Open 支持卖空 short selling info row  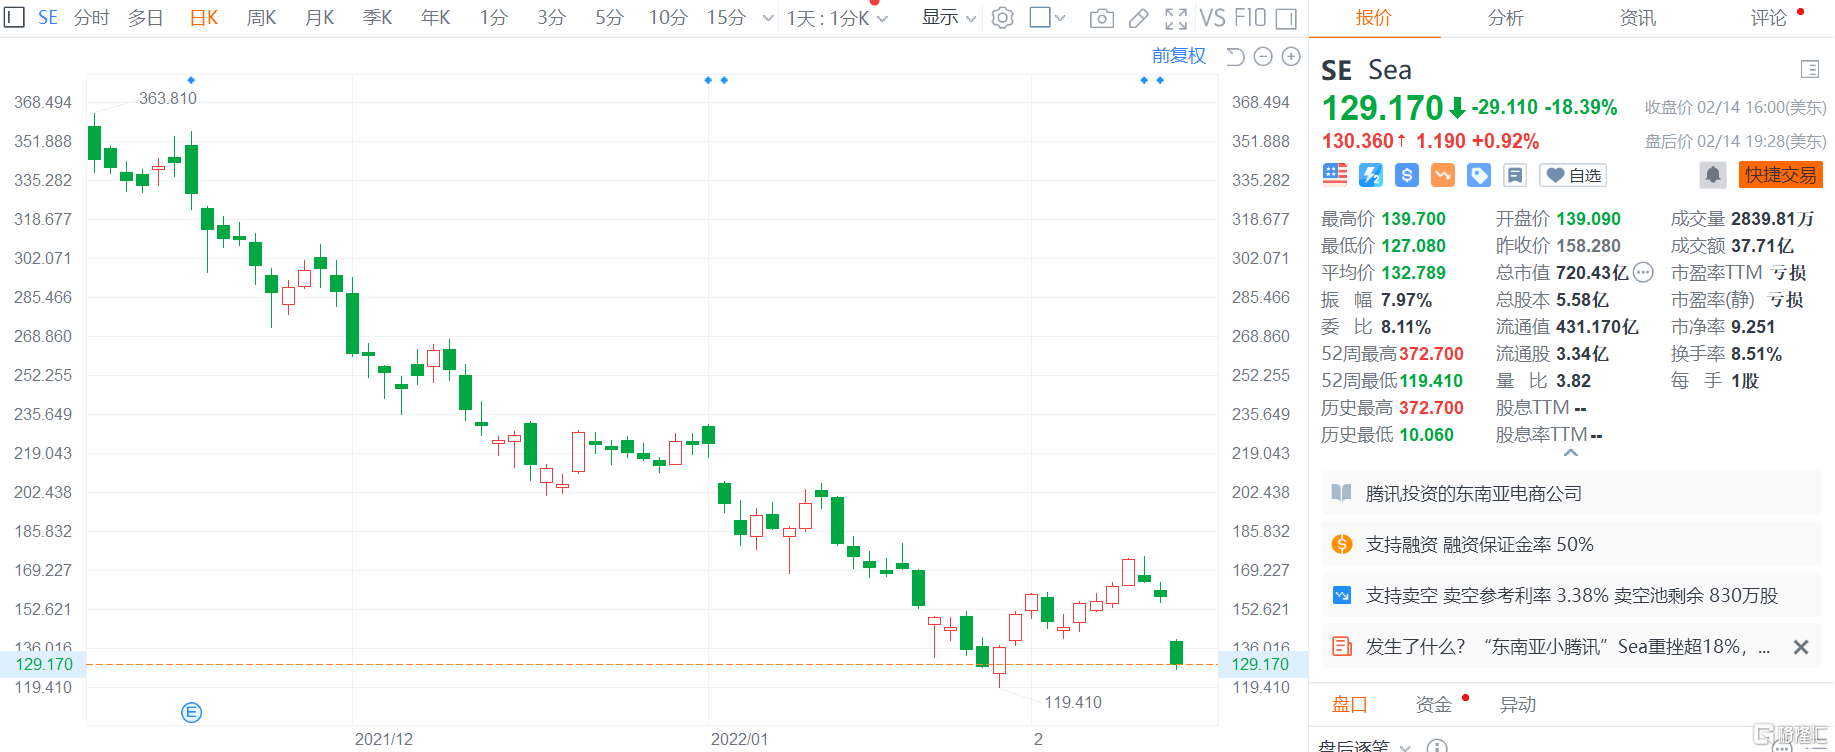click(x=1571, y=595)
